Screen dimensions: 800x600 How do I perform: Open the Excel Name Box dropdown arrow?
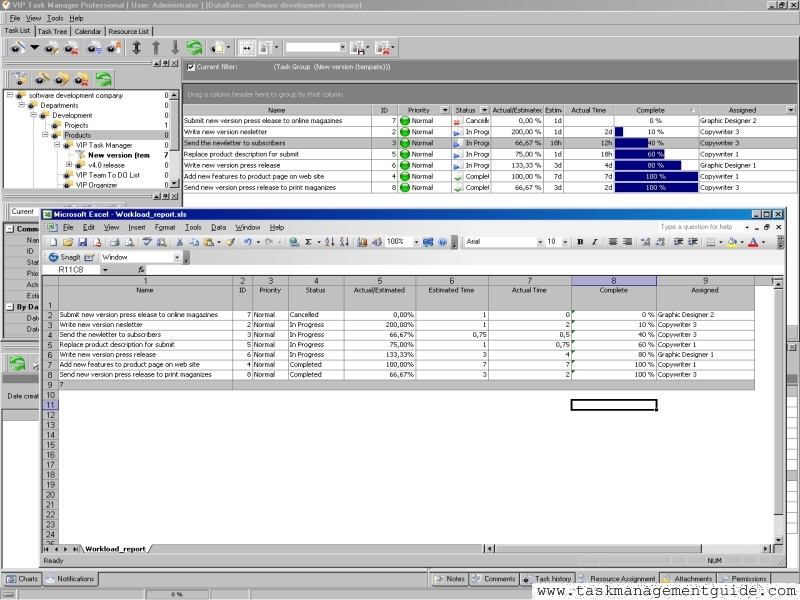click(105, 270)
